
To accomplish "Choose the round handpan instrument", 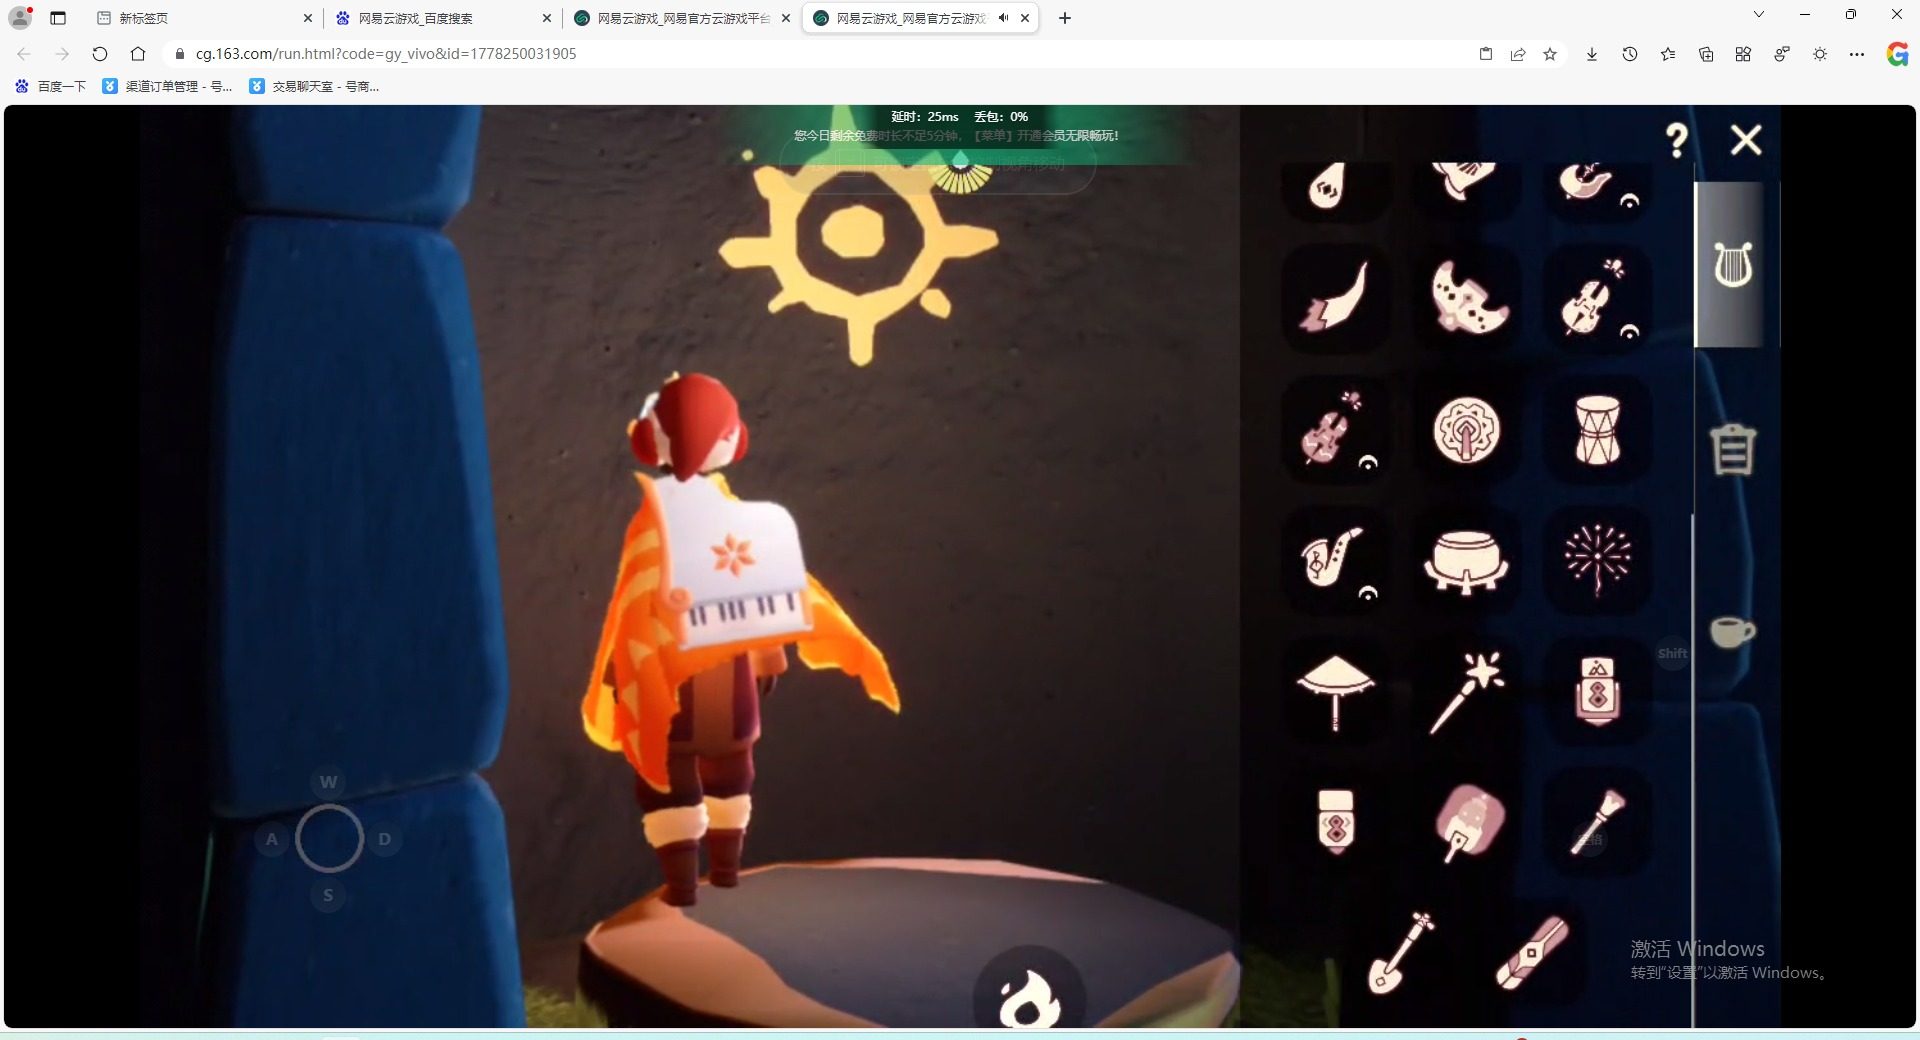I will tap(1467, 430).
